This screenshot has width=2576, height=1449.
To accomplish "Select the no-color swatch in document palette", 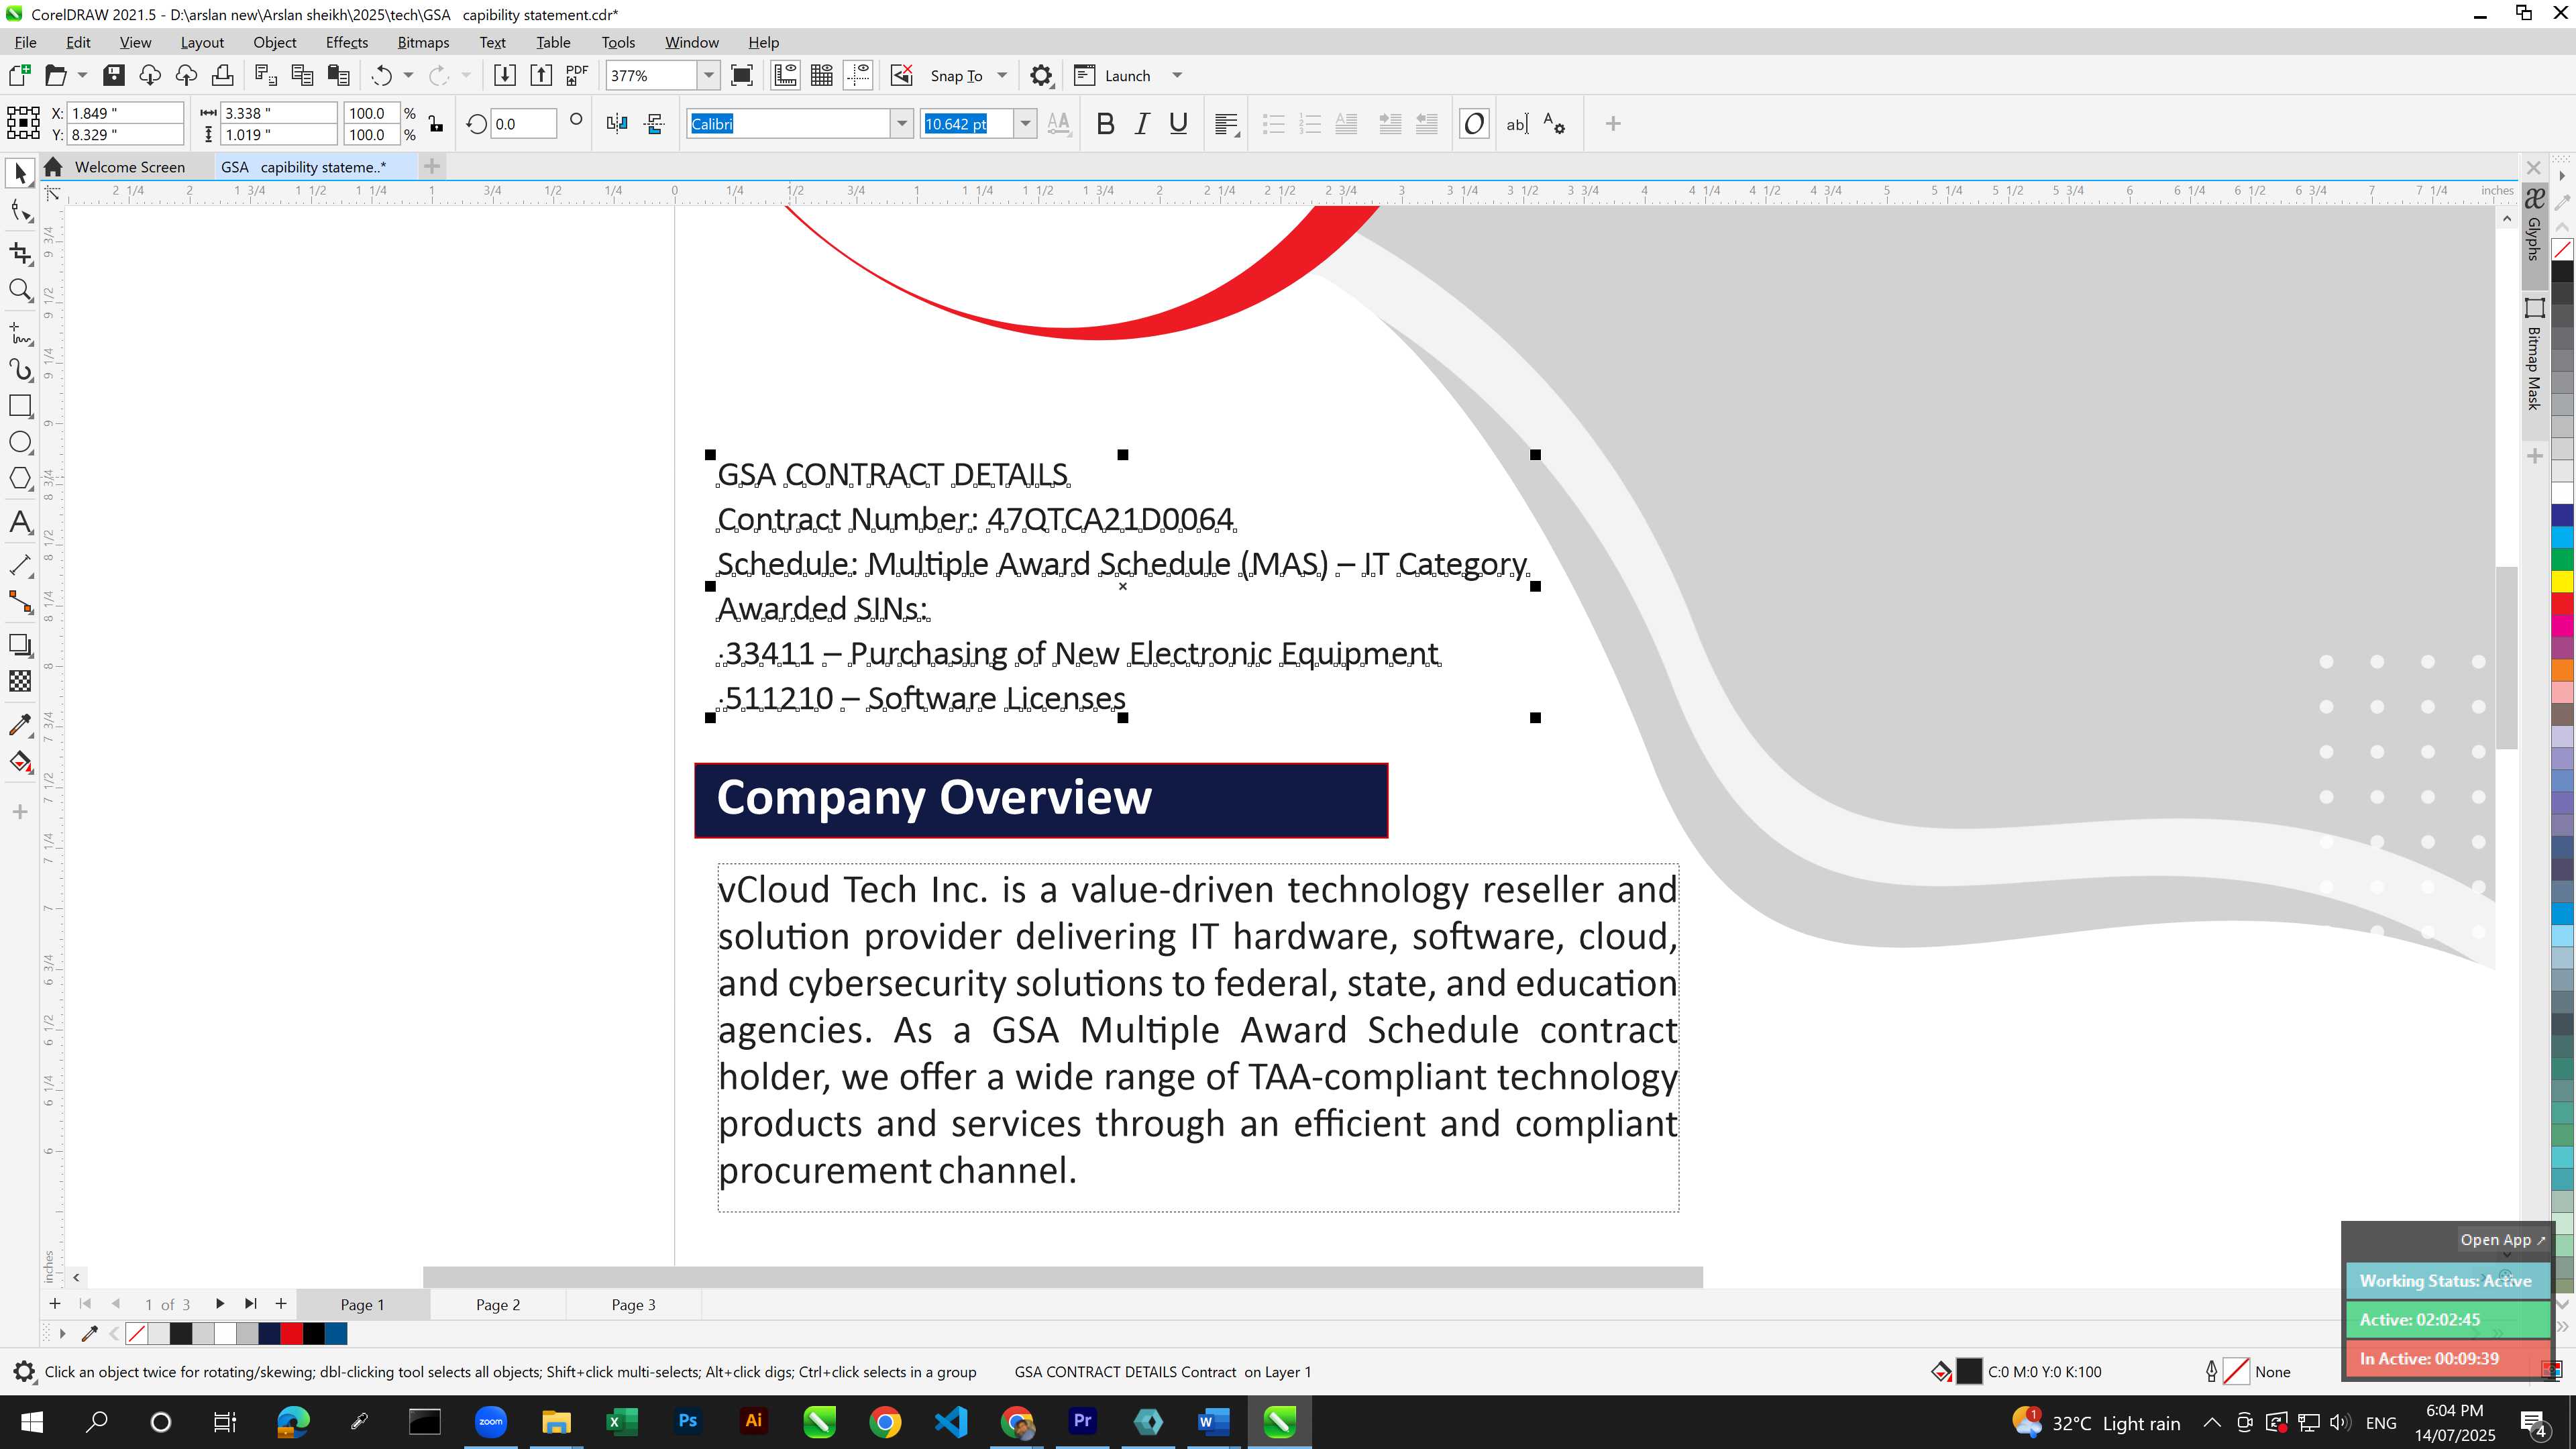I will (x=137, y=1333).
